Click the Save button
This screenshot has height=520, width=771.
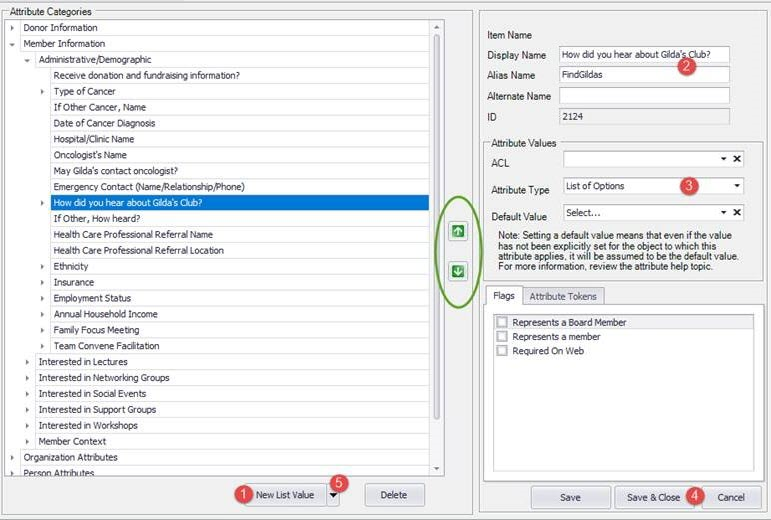pos(570,497)
